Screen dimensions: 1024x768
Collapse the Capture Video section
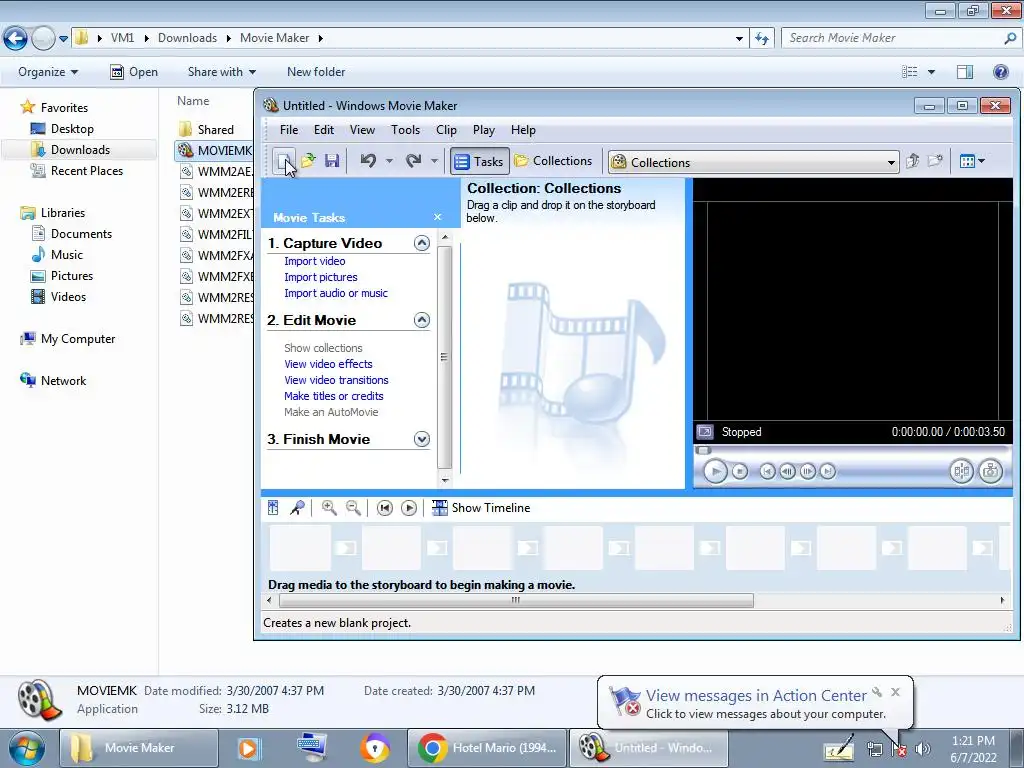click(422, 243)
